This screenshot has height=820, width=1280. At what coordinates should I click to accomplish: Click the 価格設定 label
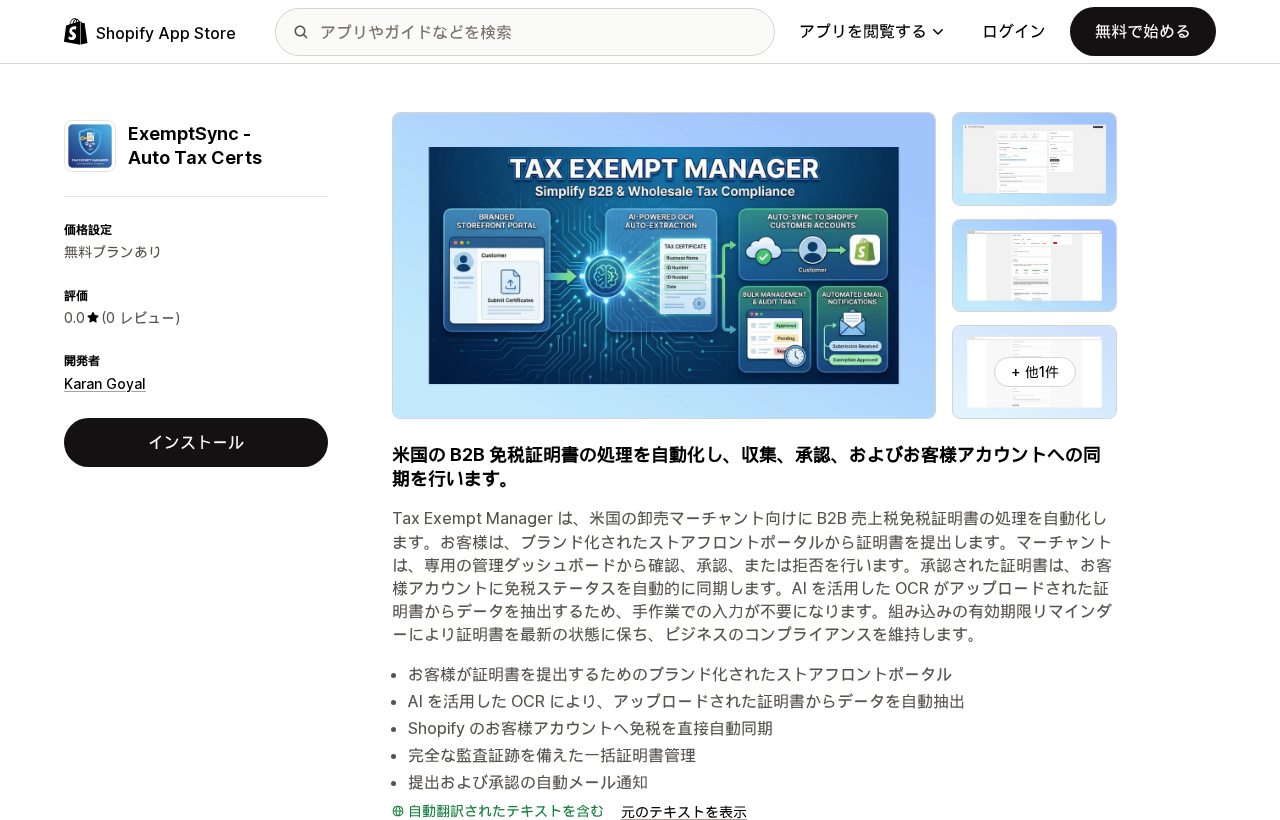88,230
